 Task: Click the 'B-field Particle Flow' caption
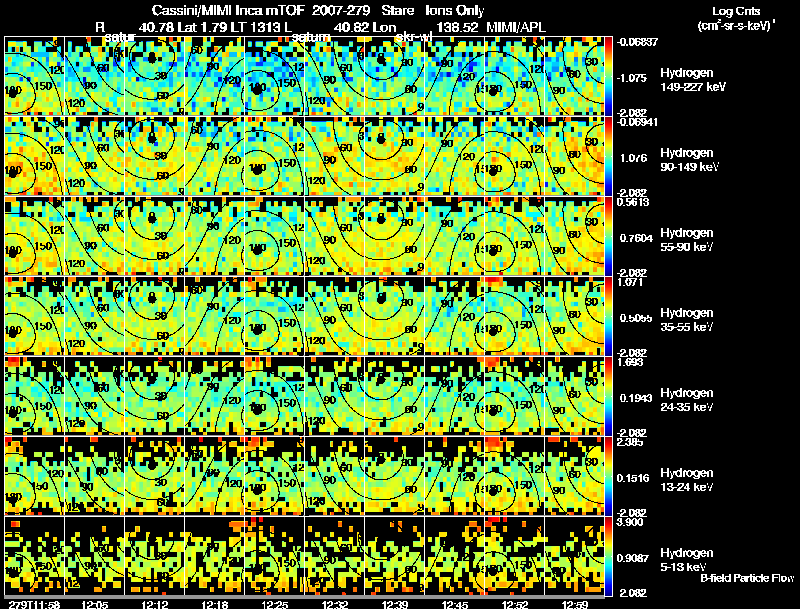click(x=747, y=578)
